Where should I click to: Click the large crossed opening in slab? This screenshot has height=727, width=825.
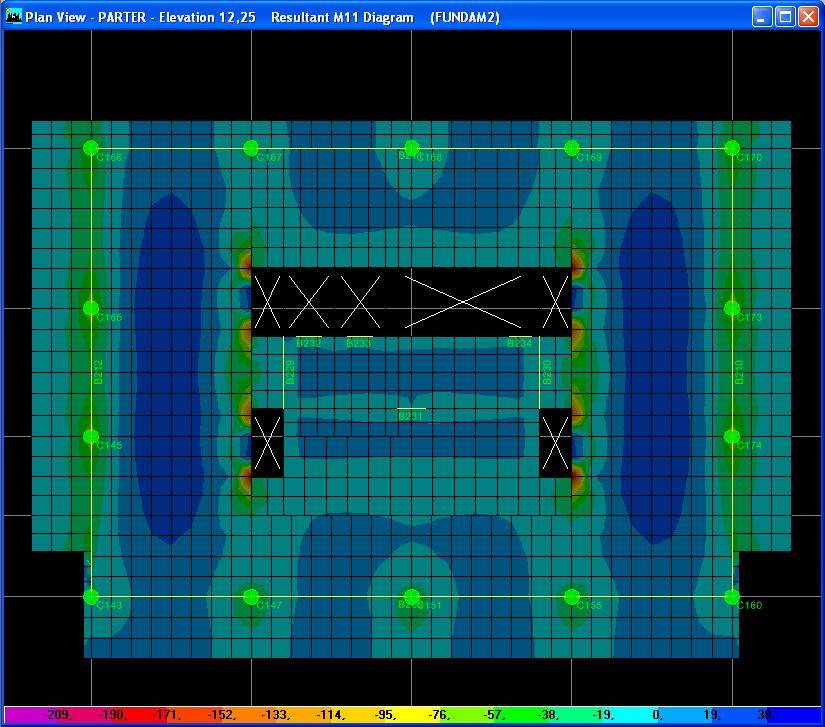[463, 302]
